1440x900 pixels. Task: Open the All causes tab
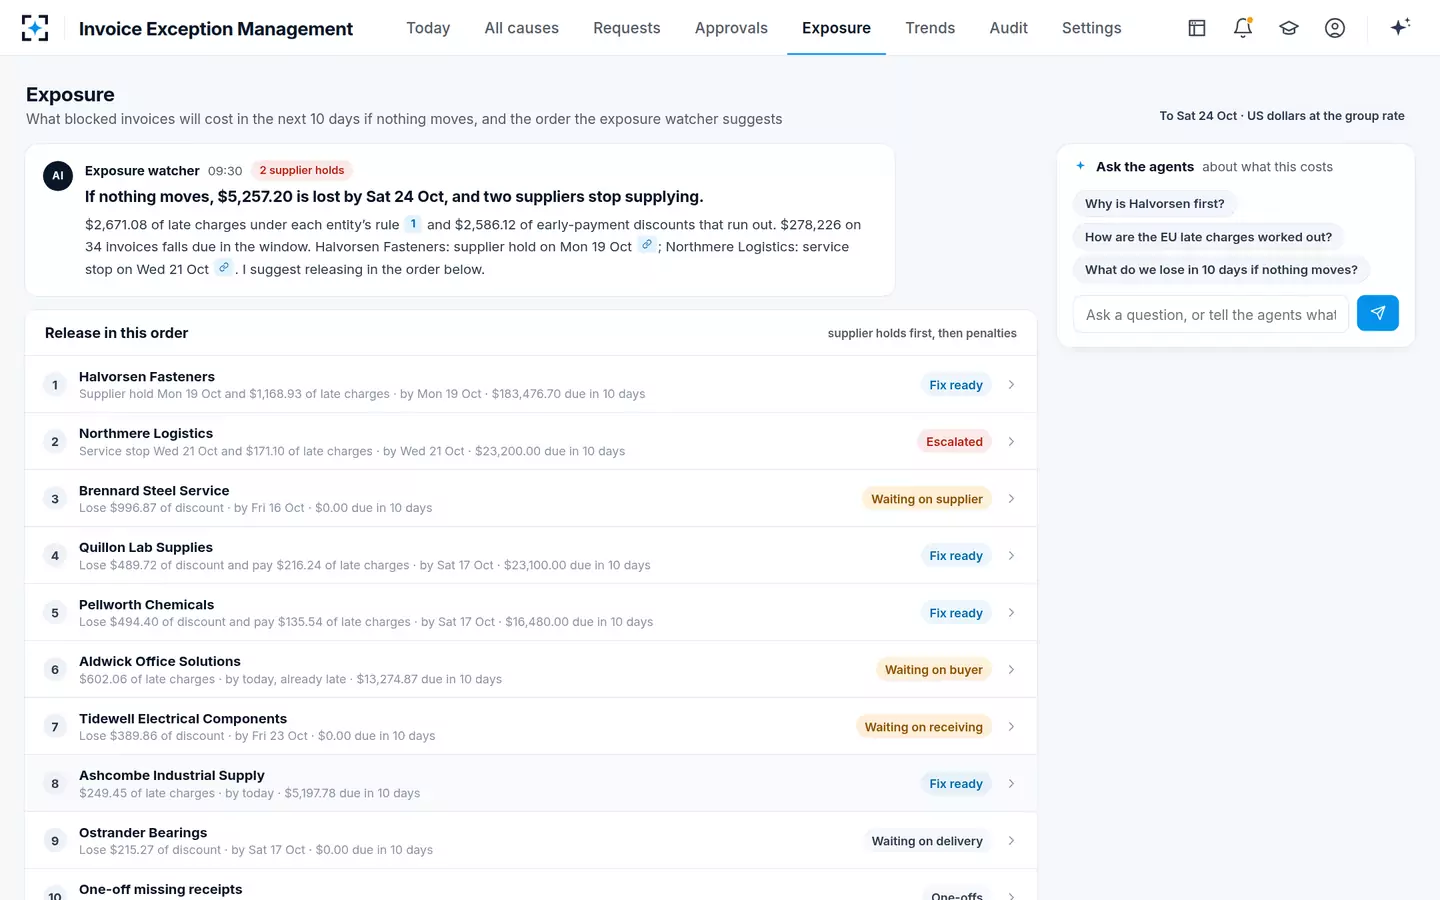522,28
